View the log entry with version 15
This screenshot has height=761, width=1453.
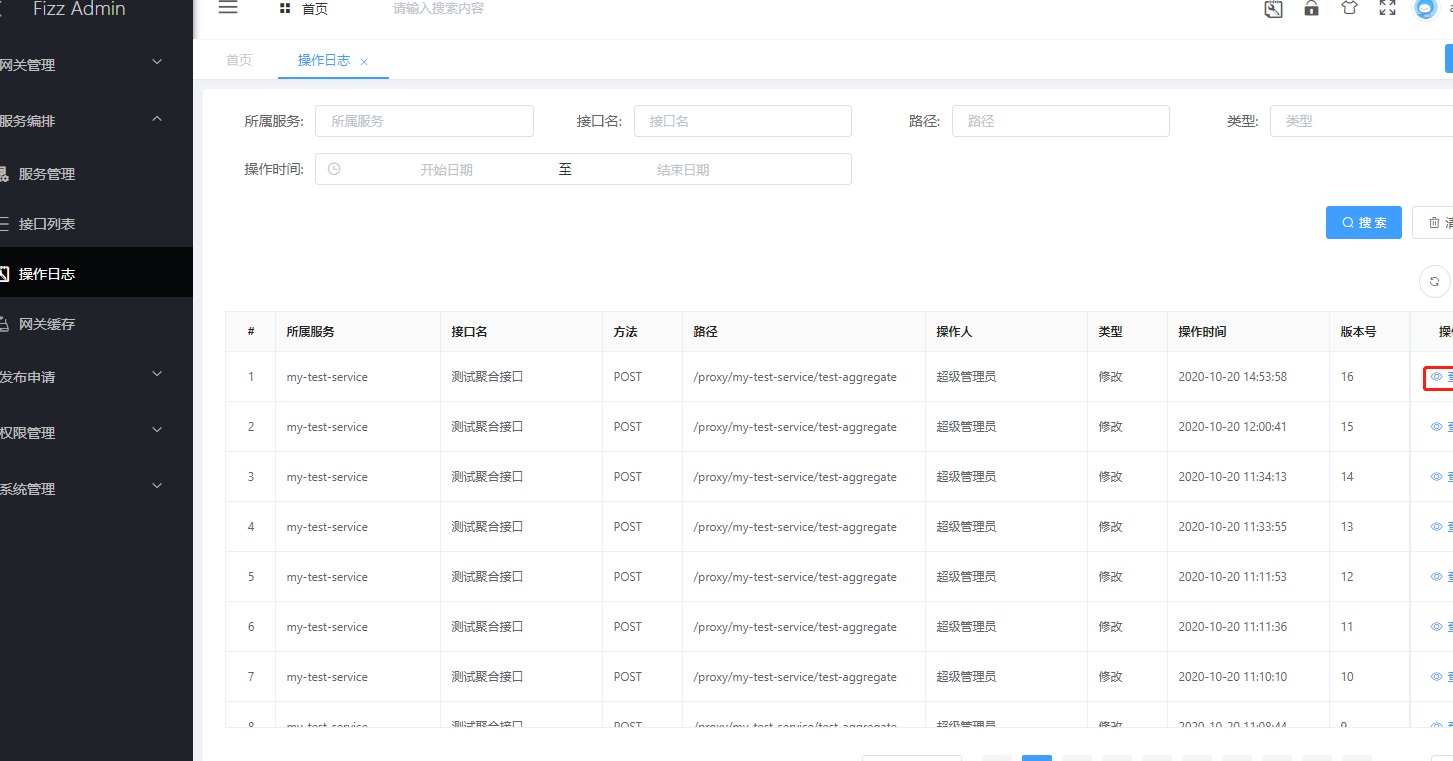pos(1440,427)
